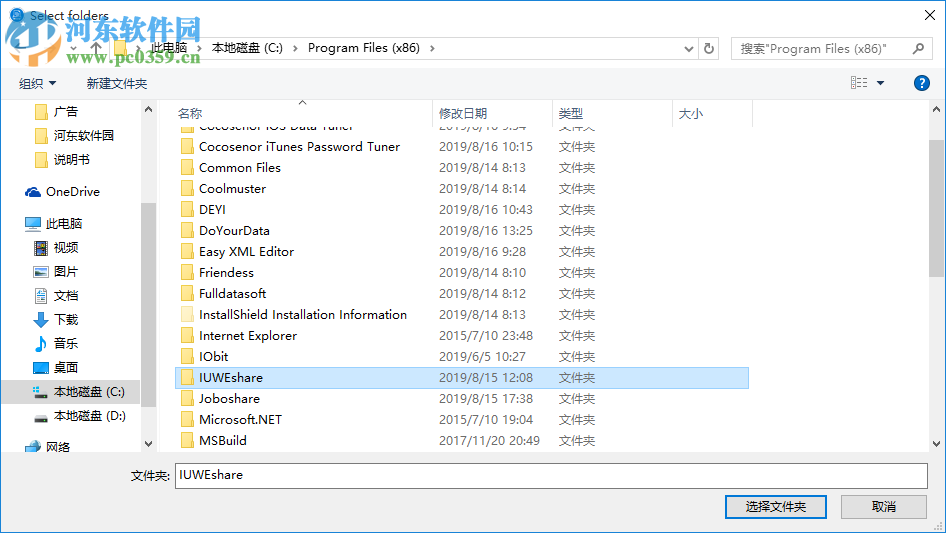Click the 音乐 music note icon
This screenshot has width=946, height=533.
(x=40, y=343)
